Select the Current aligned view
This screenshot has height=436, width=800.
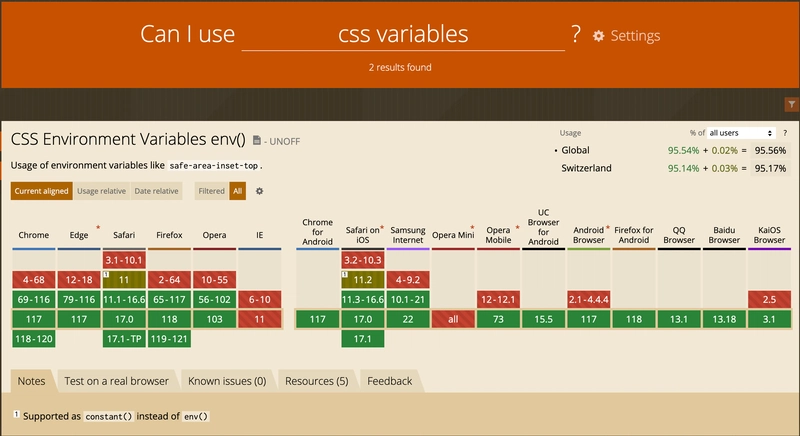(41, 191)
